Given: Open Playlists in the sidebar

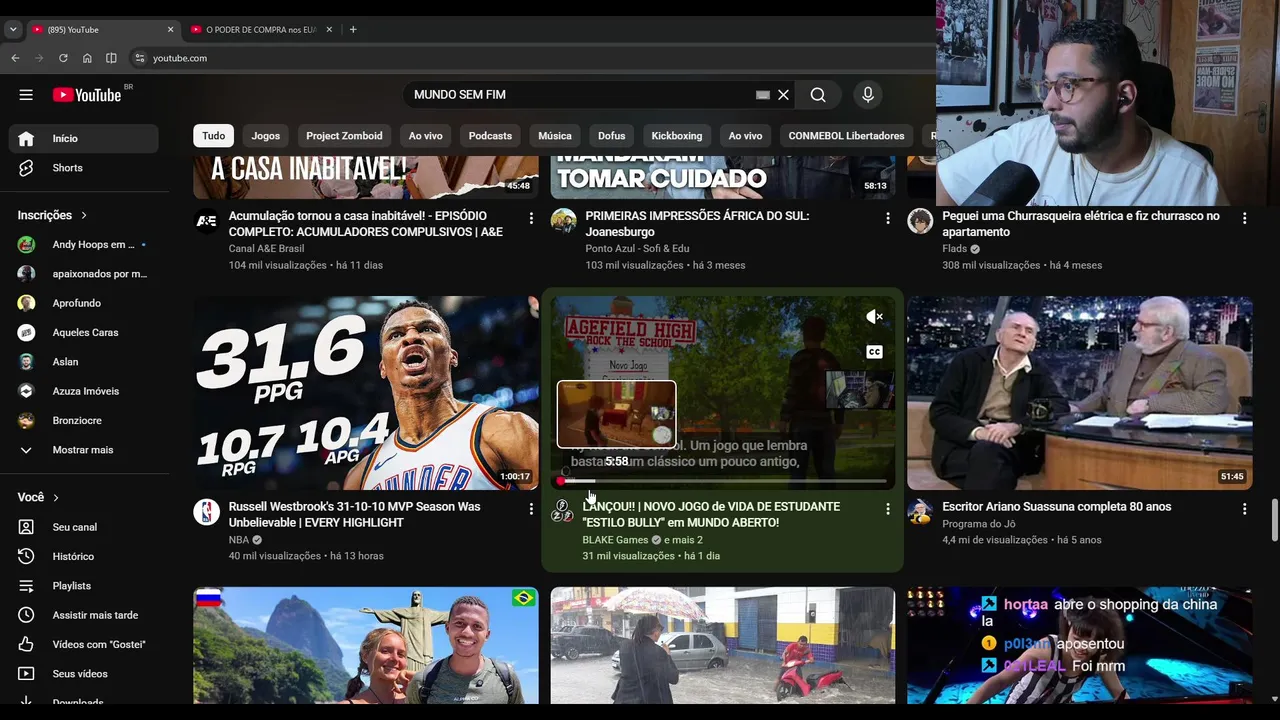Looking at the screenshot, I should pos(83,586).
